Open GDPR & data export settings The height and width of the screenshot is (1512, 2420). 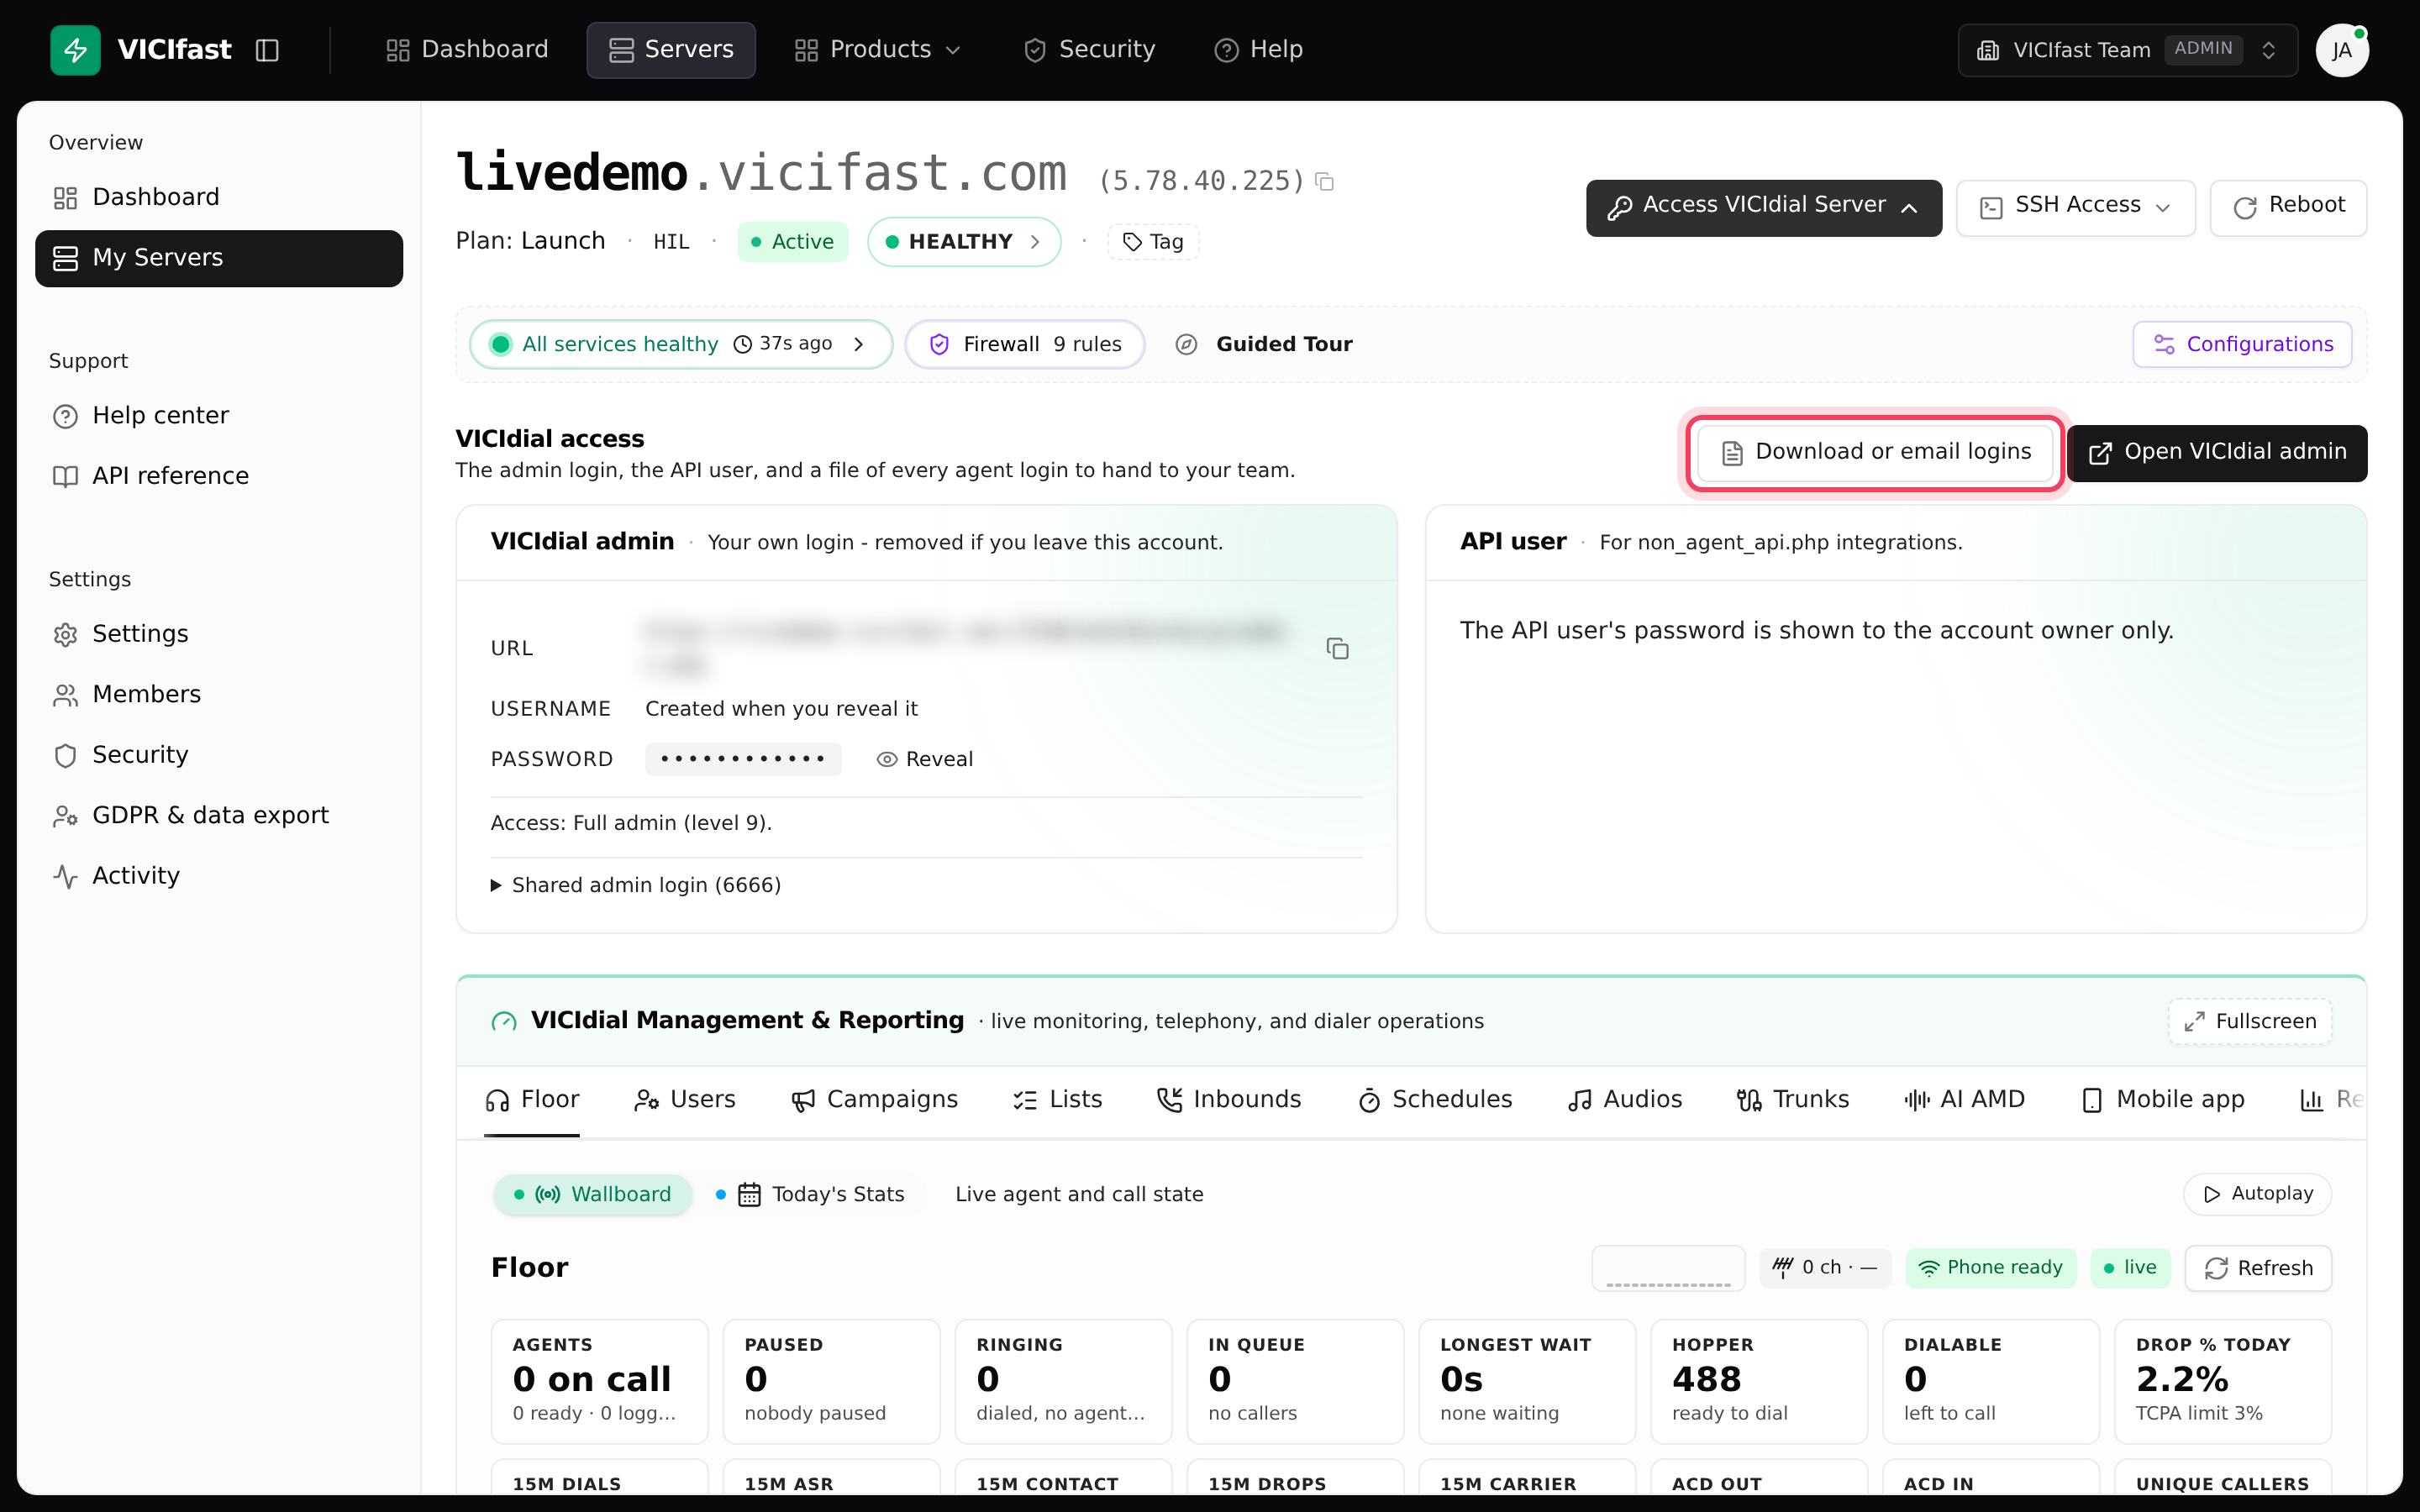pyautogui.click(x=219, y=815)
